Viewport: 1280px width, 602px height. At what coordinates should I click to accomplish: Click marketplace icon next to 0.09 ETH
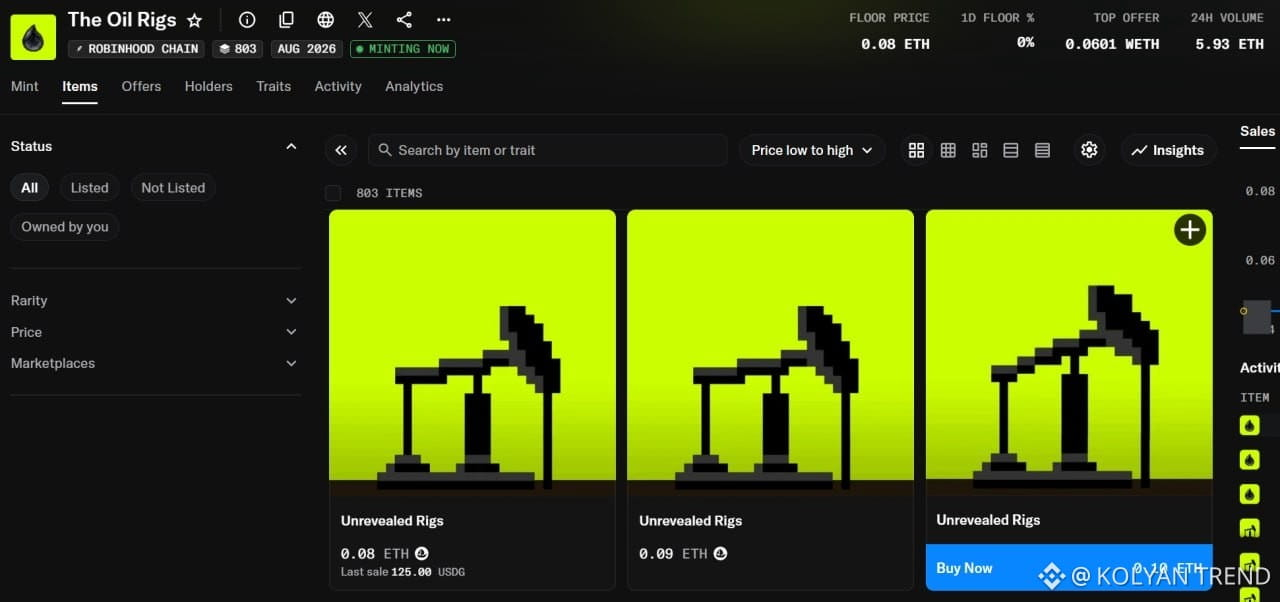pyautogui.click(x=720, y=553)
